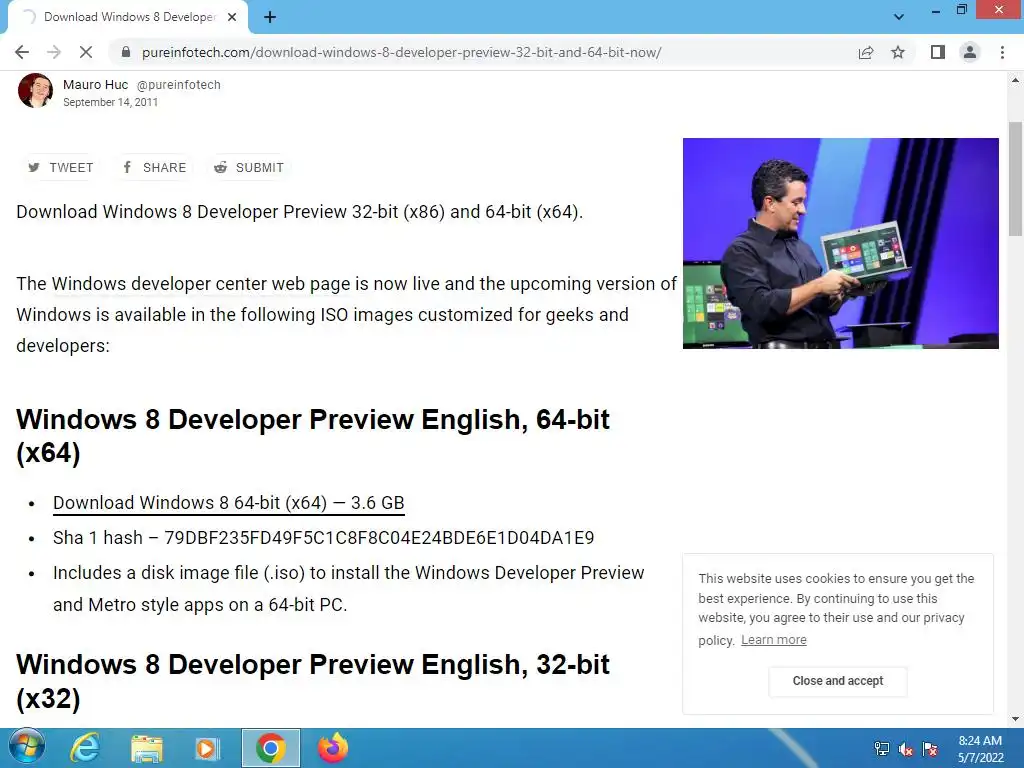Launch Internet Explorer from taskbar
The width and height of the screenshot is (1024, 768).
coord(85,748)
